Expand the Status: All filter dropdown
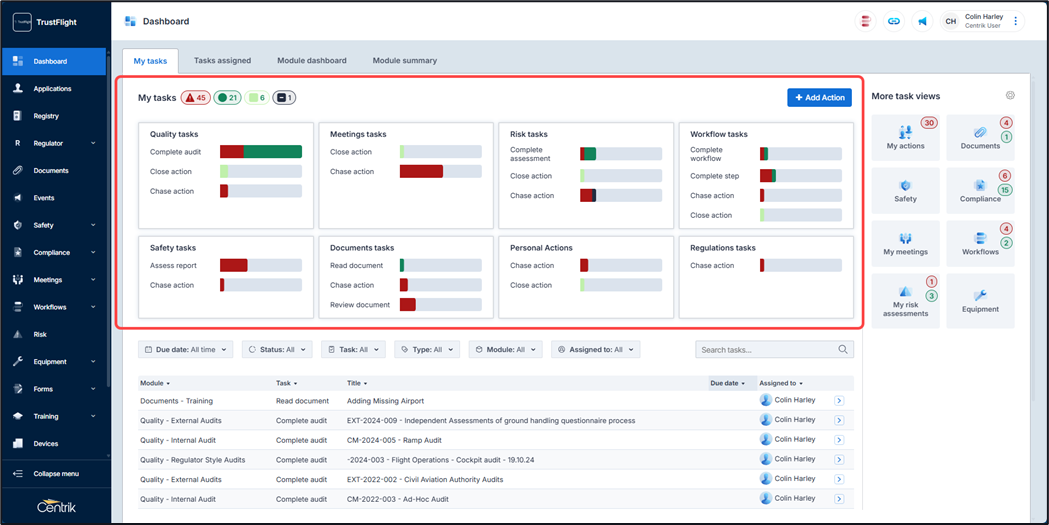 tap(277, 350)
